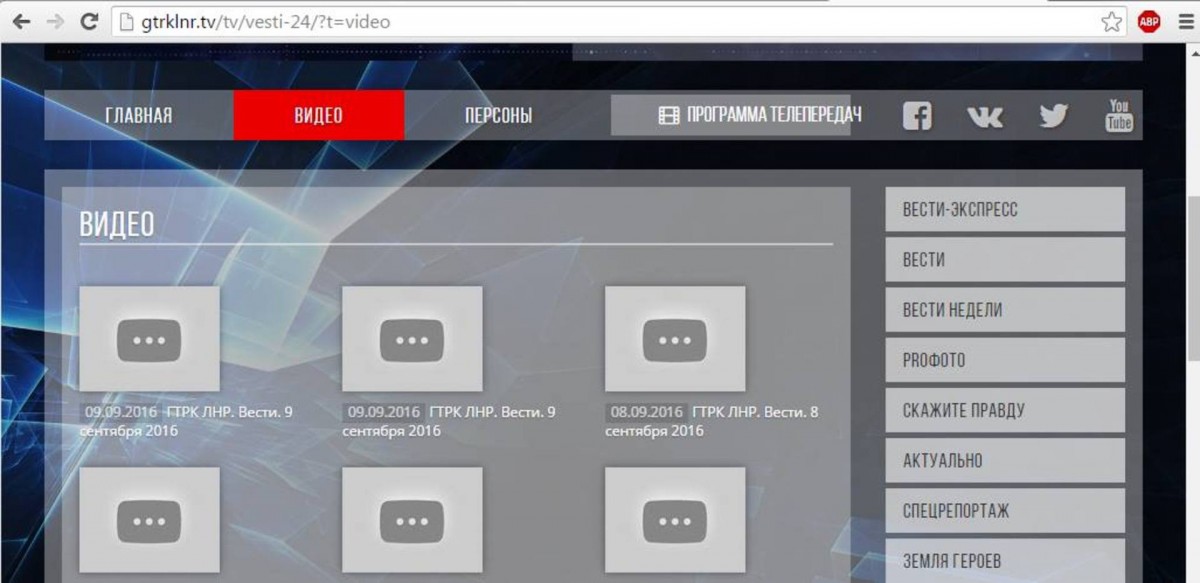Open the ВЕСТИ-ЭКСПРЕСС section

click(x=1004, y=209)
